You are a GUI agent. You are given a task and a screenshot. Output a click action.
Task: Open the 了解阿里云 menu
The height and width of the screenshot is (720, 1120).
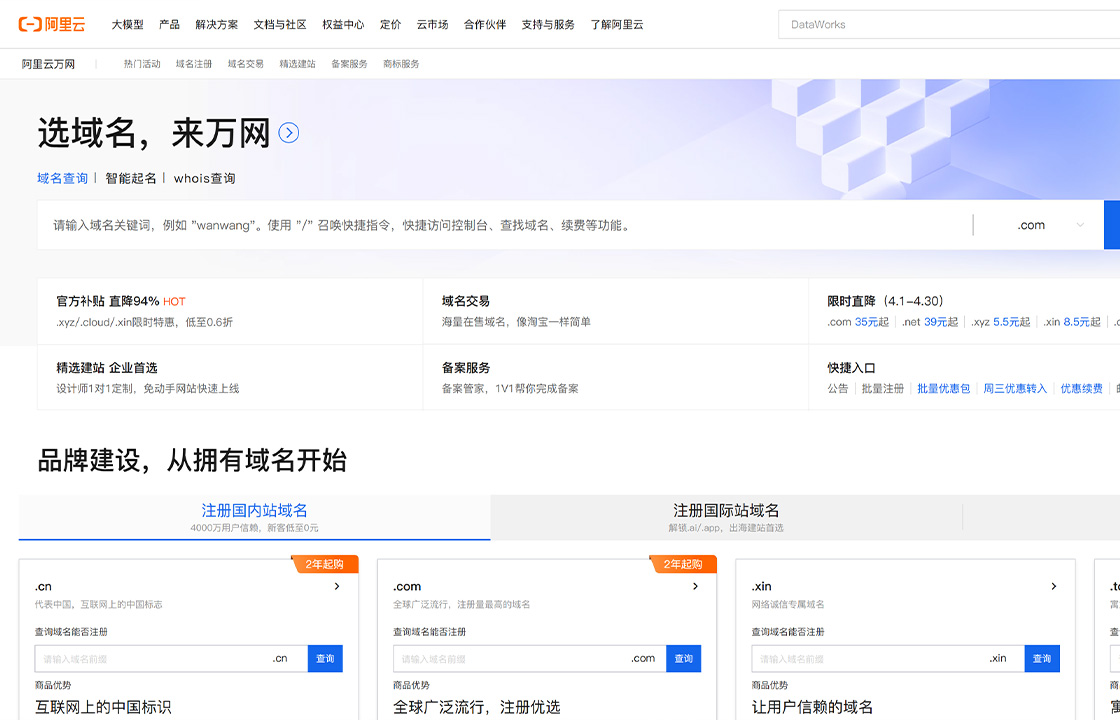[x=616, y=24]
